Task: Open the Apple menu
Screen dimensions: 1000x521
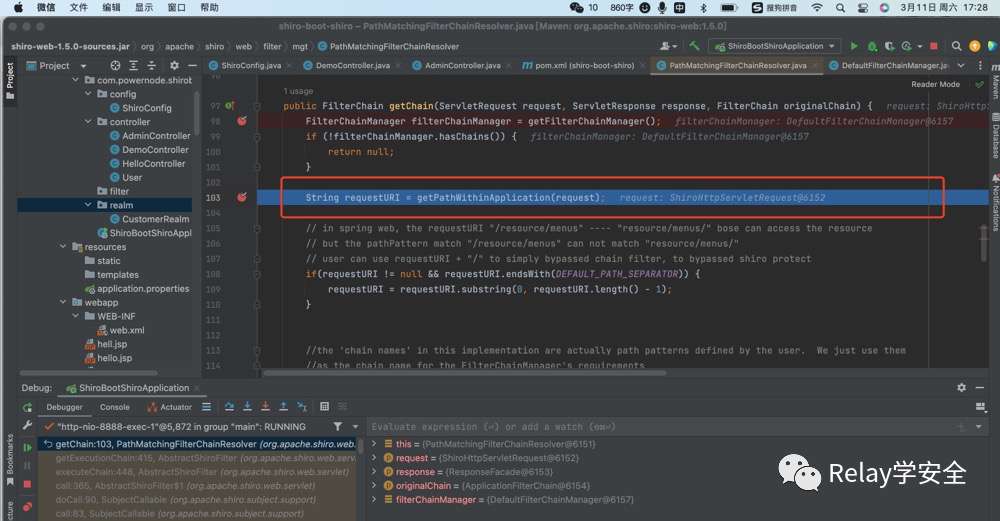Action: pyautogui.click(x=17, y=8)
